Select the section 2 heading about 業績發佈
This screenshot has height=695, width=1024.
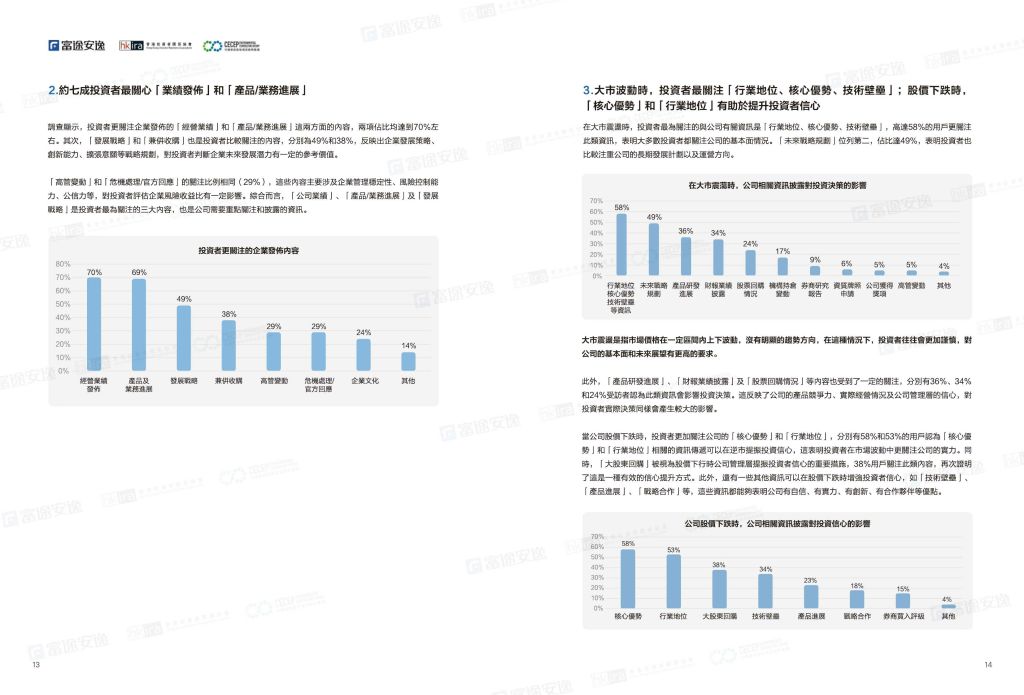pos(178,90)
